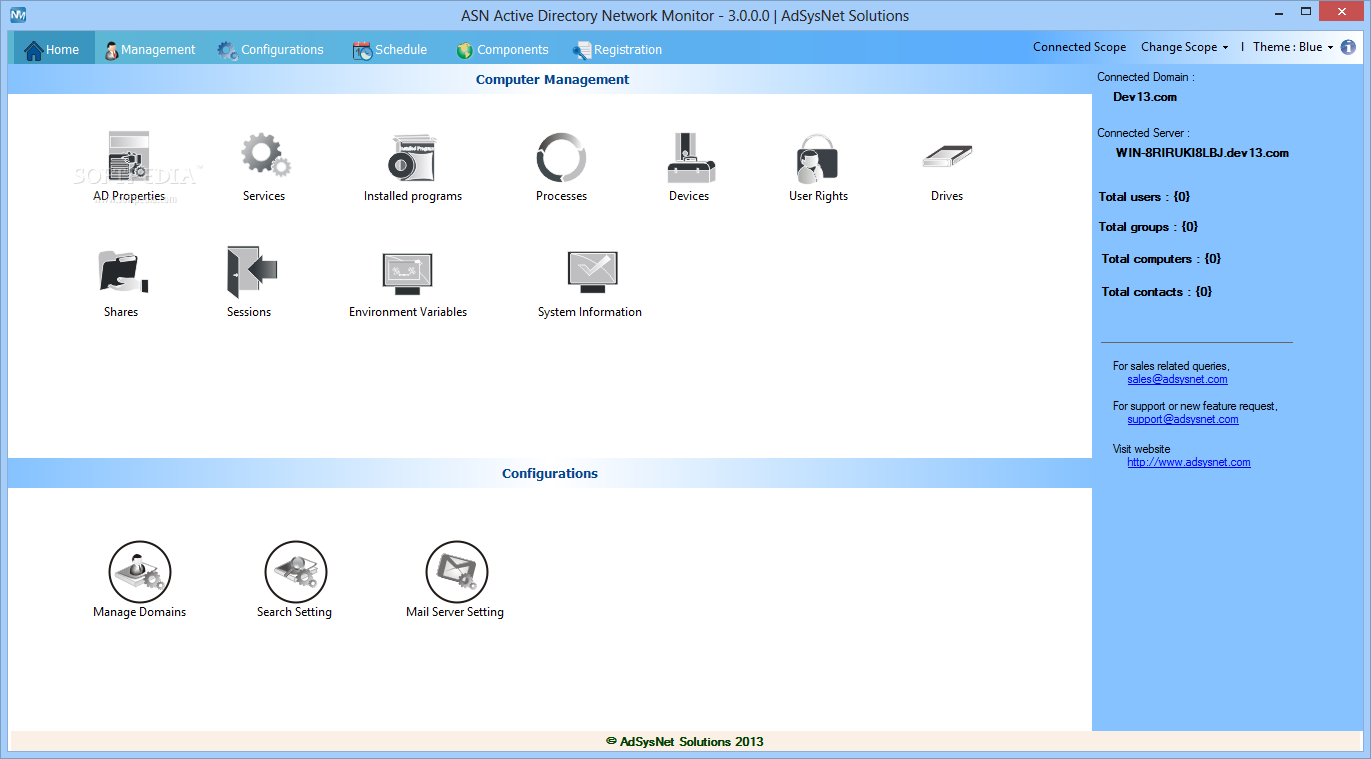
Task: Open the Services gears icon
Action: [x=265, y=156]
